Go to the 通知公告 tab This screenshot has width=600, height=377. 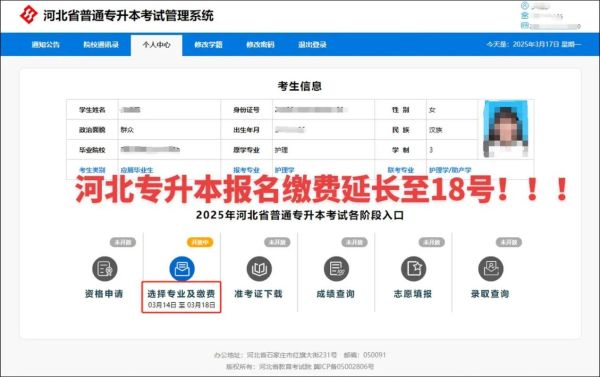click(x=46, y=45)
